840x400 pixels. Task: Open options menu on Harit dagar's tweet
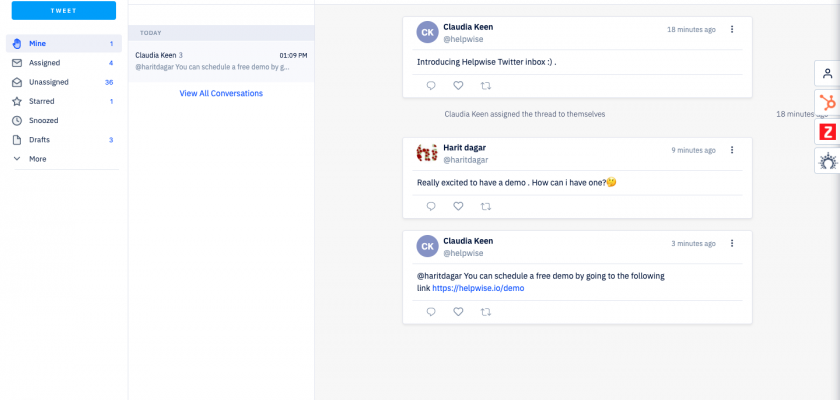pos(732,150)
